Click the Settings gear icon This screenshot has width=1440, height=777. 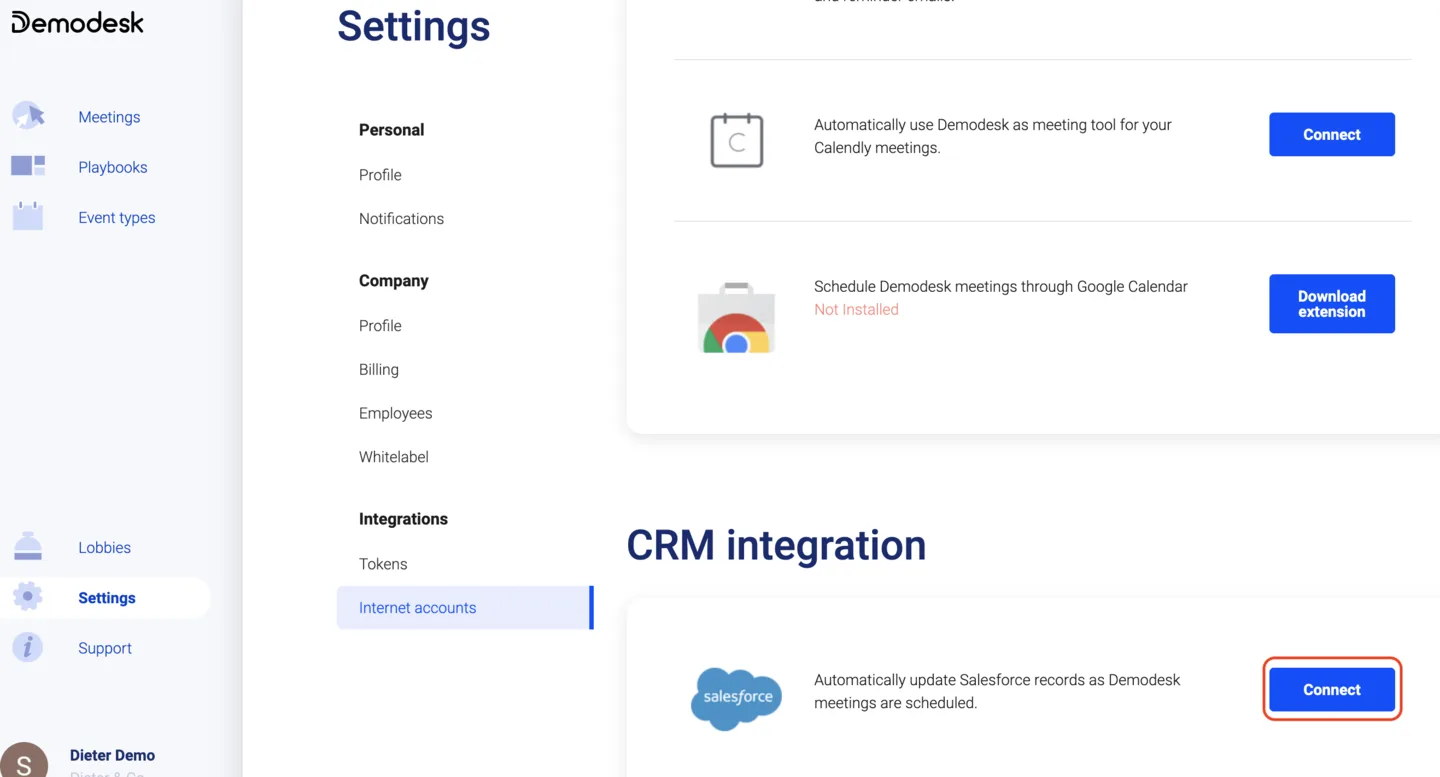click(28, 597)
